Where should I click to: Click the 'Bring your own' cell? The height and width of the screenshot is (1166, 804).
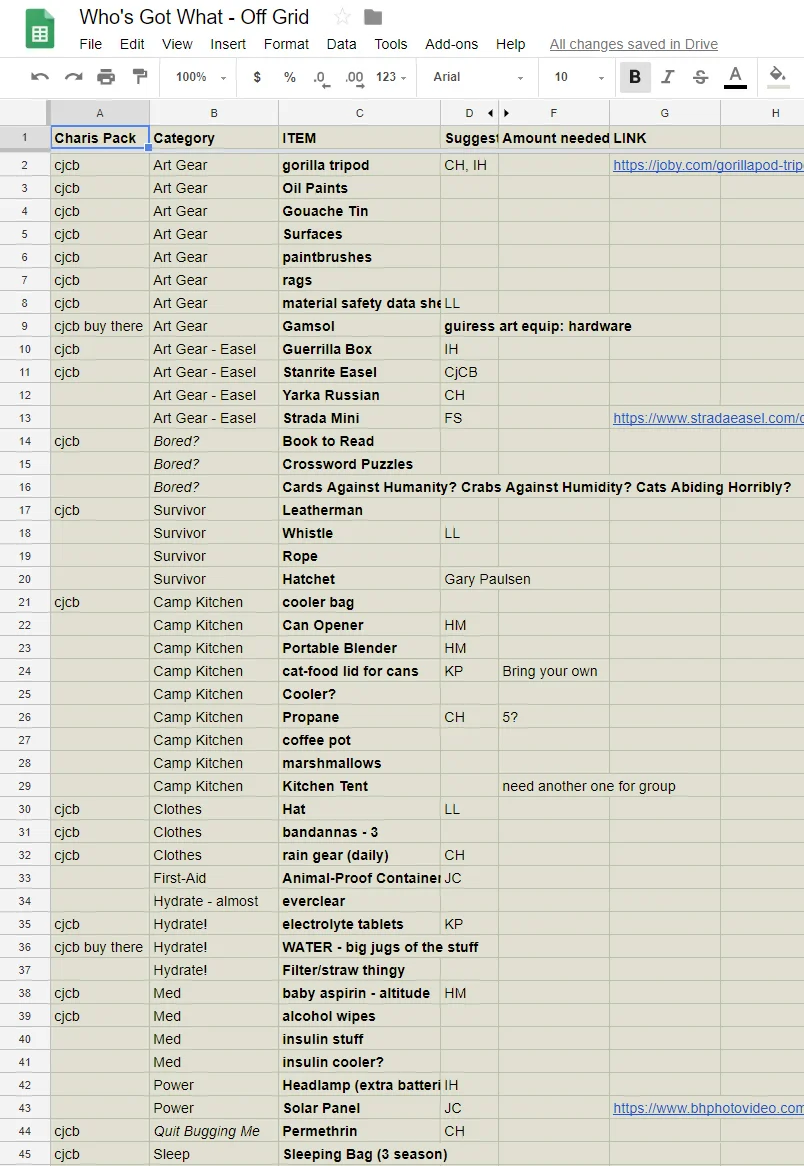[553, 671]
